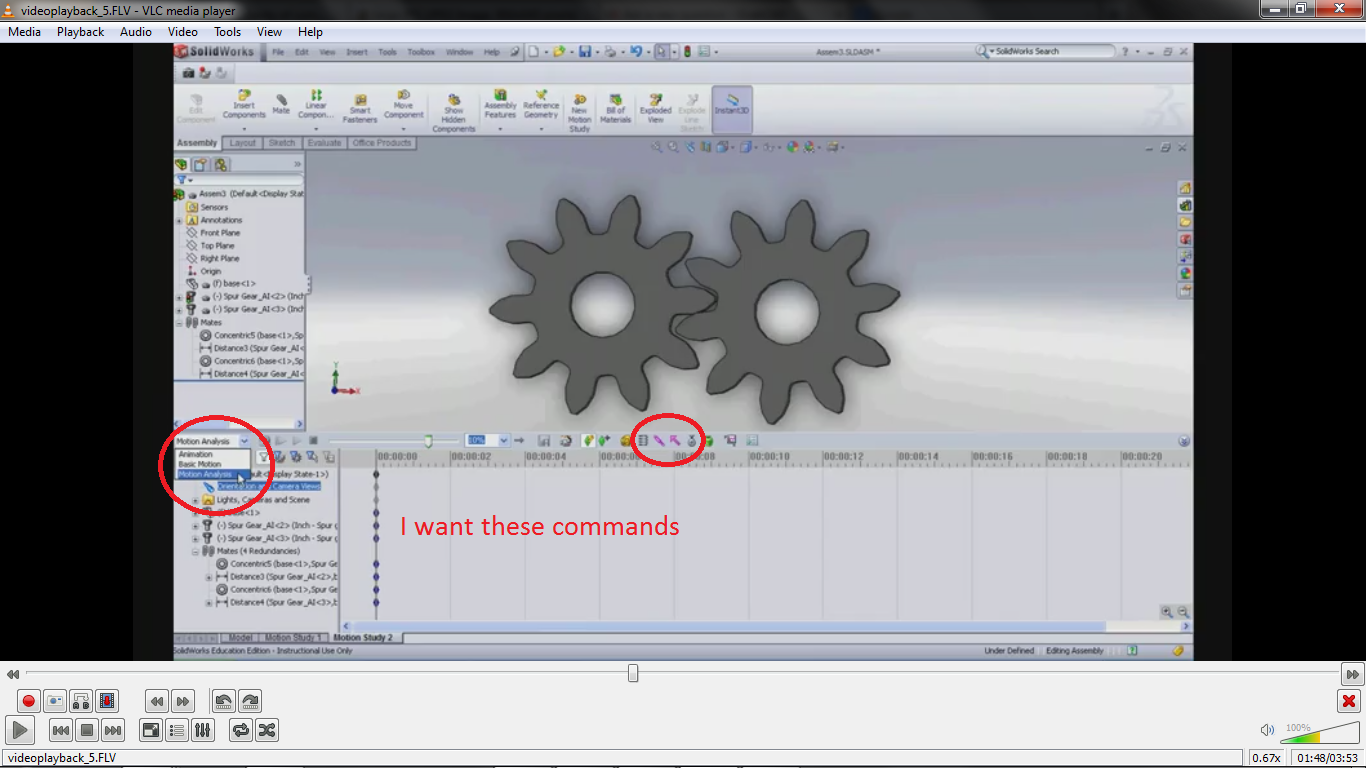Image resolution: width=1366 pixels, height=768 pixels.
Task: Stop VLC playback
Action: 87,730
